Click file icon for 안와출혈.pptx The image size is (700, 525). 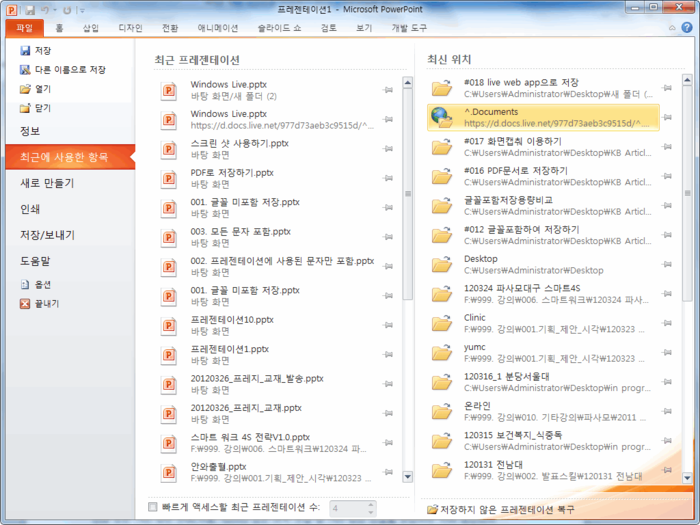tap(169, 473)
